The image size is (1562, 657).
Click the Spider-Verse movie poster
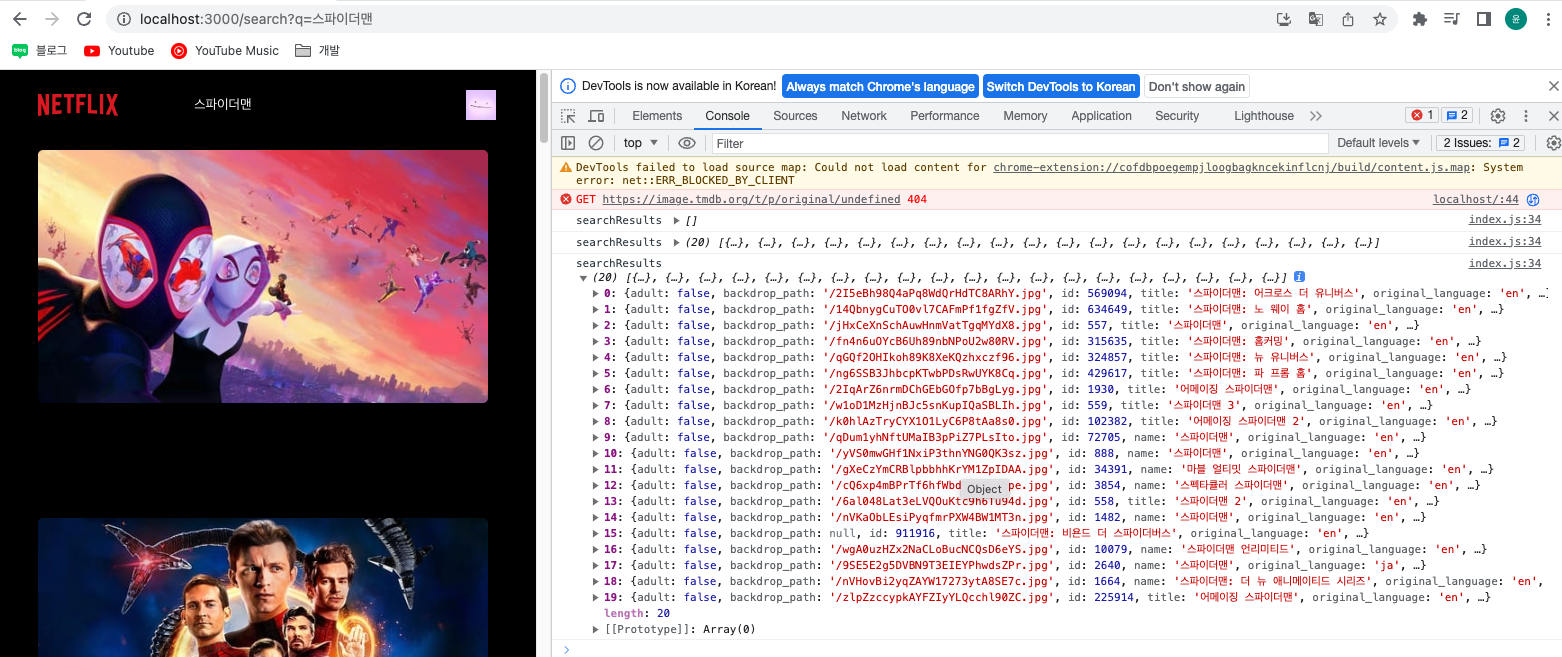263,276
